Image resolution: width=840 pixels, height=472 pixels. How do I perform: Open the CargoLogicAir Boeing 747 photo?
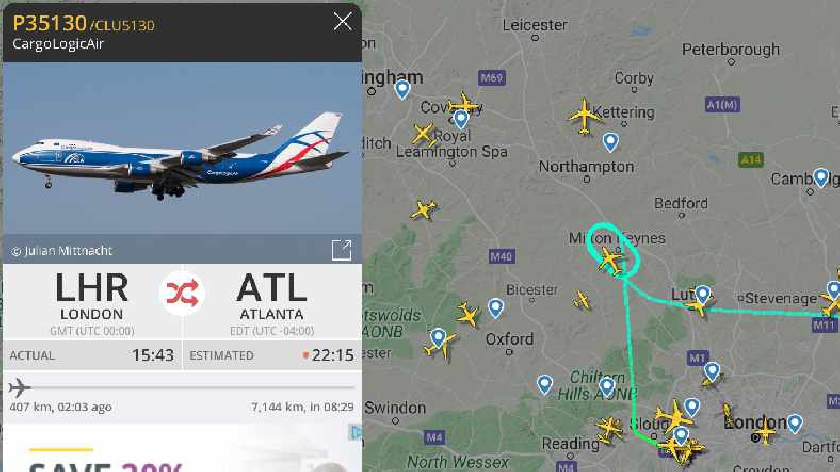182,155
